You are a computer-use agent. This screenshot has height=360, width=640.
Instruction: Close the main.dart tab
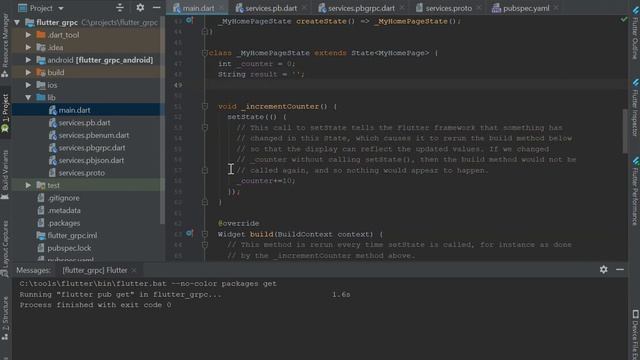click(x=221, y=8)
